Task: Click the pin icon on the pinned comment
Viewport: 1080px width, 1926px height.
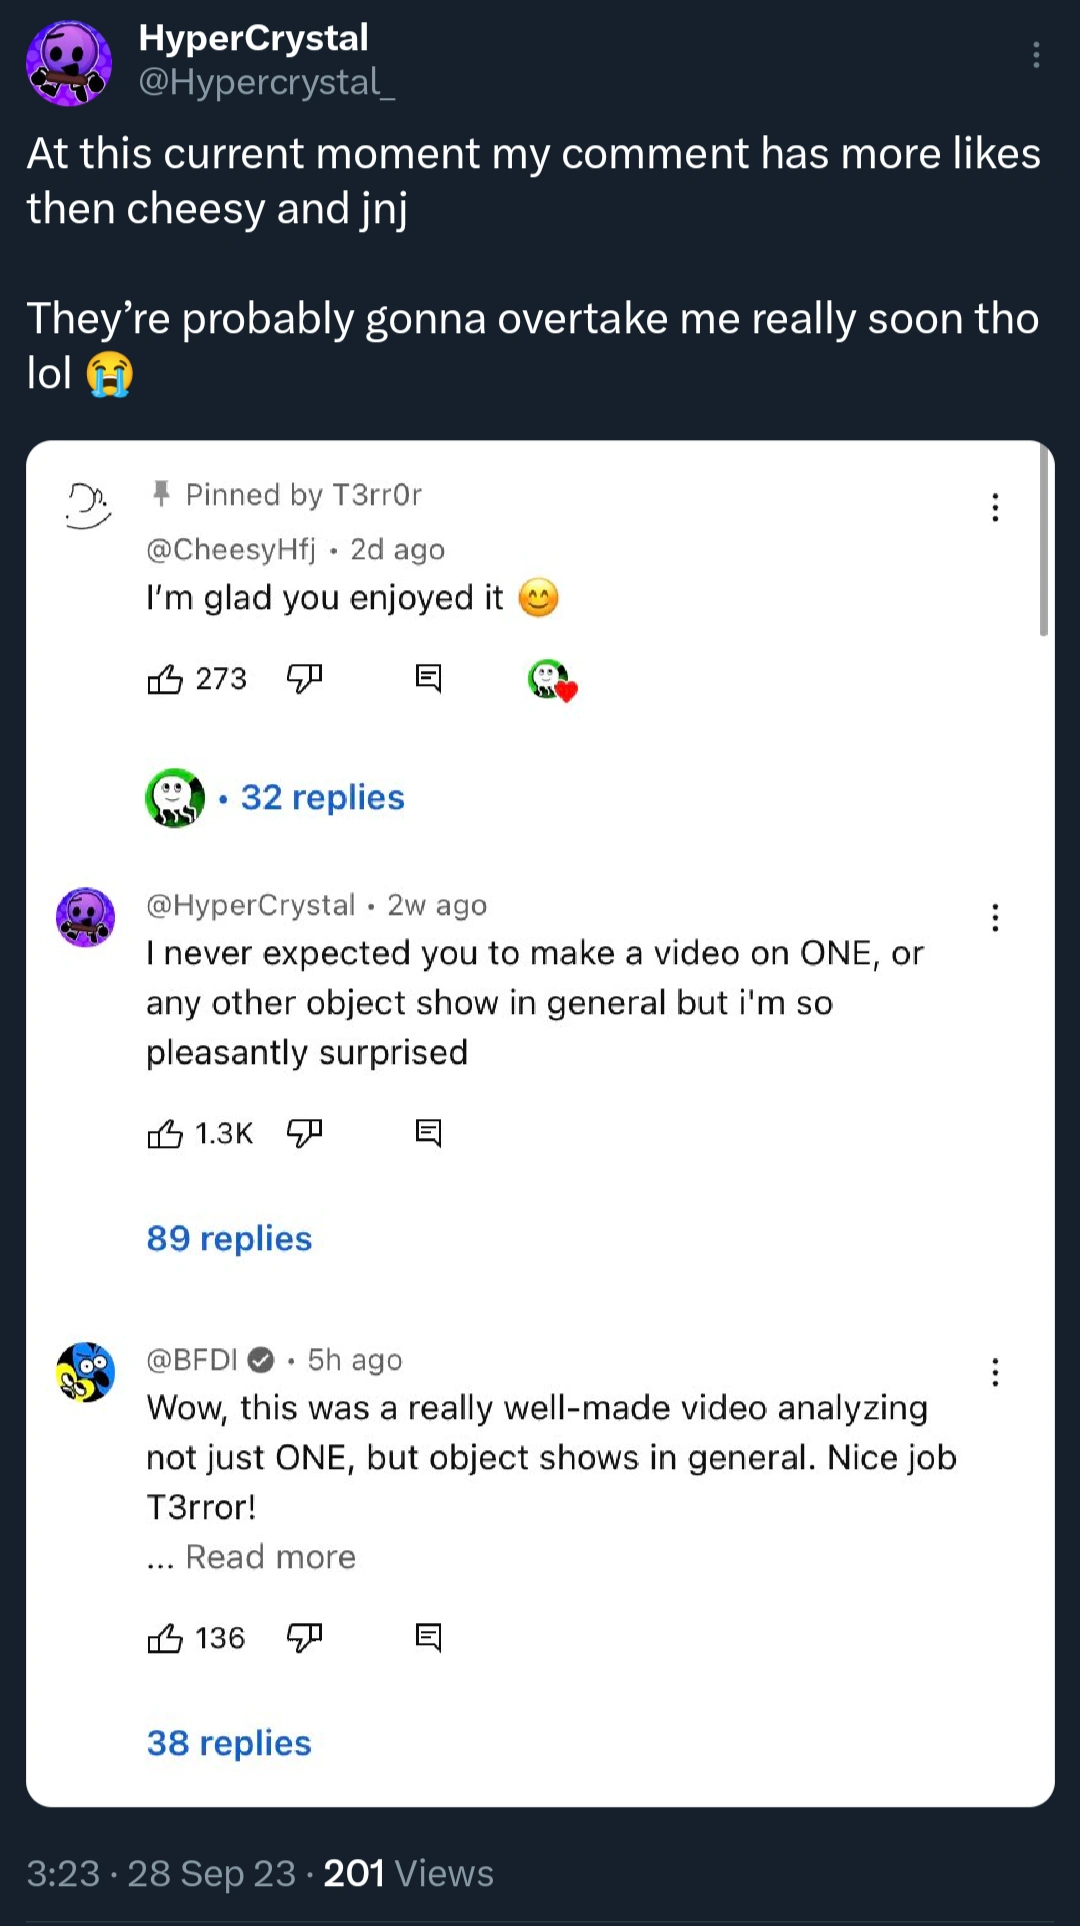Action: (160, 494)
